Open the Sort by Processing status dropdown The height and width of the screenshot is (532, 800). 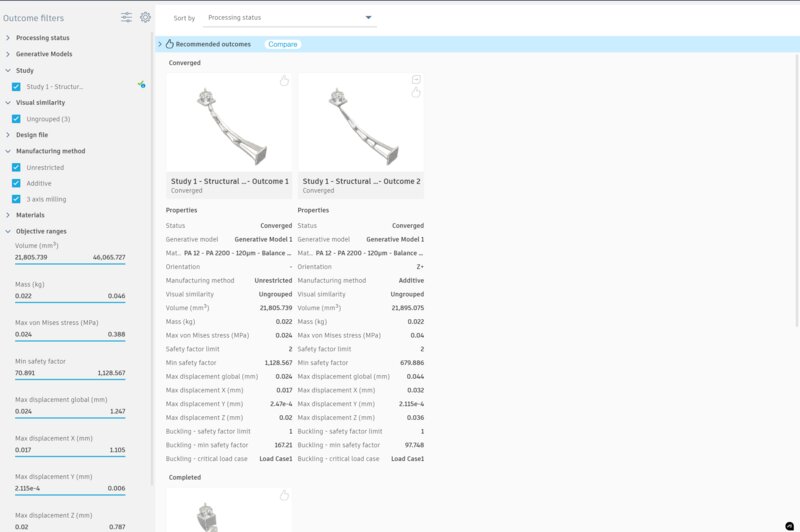coord(290,18)
